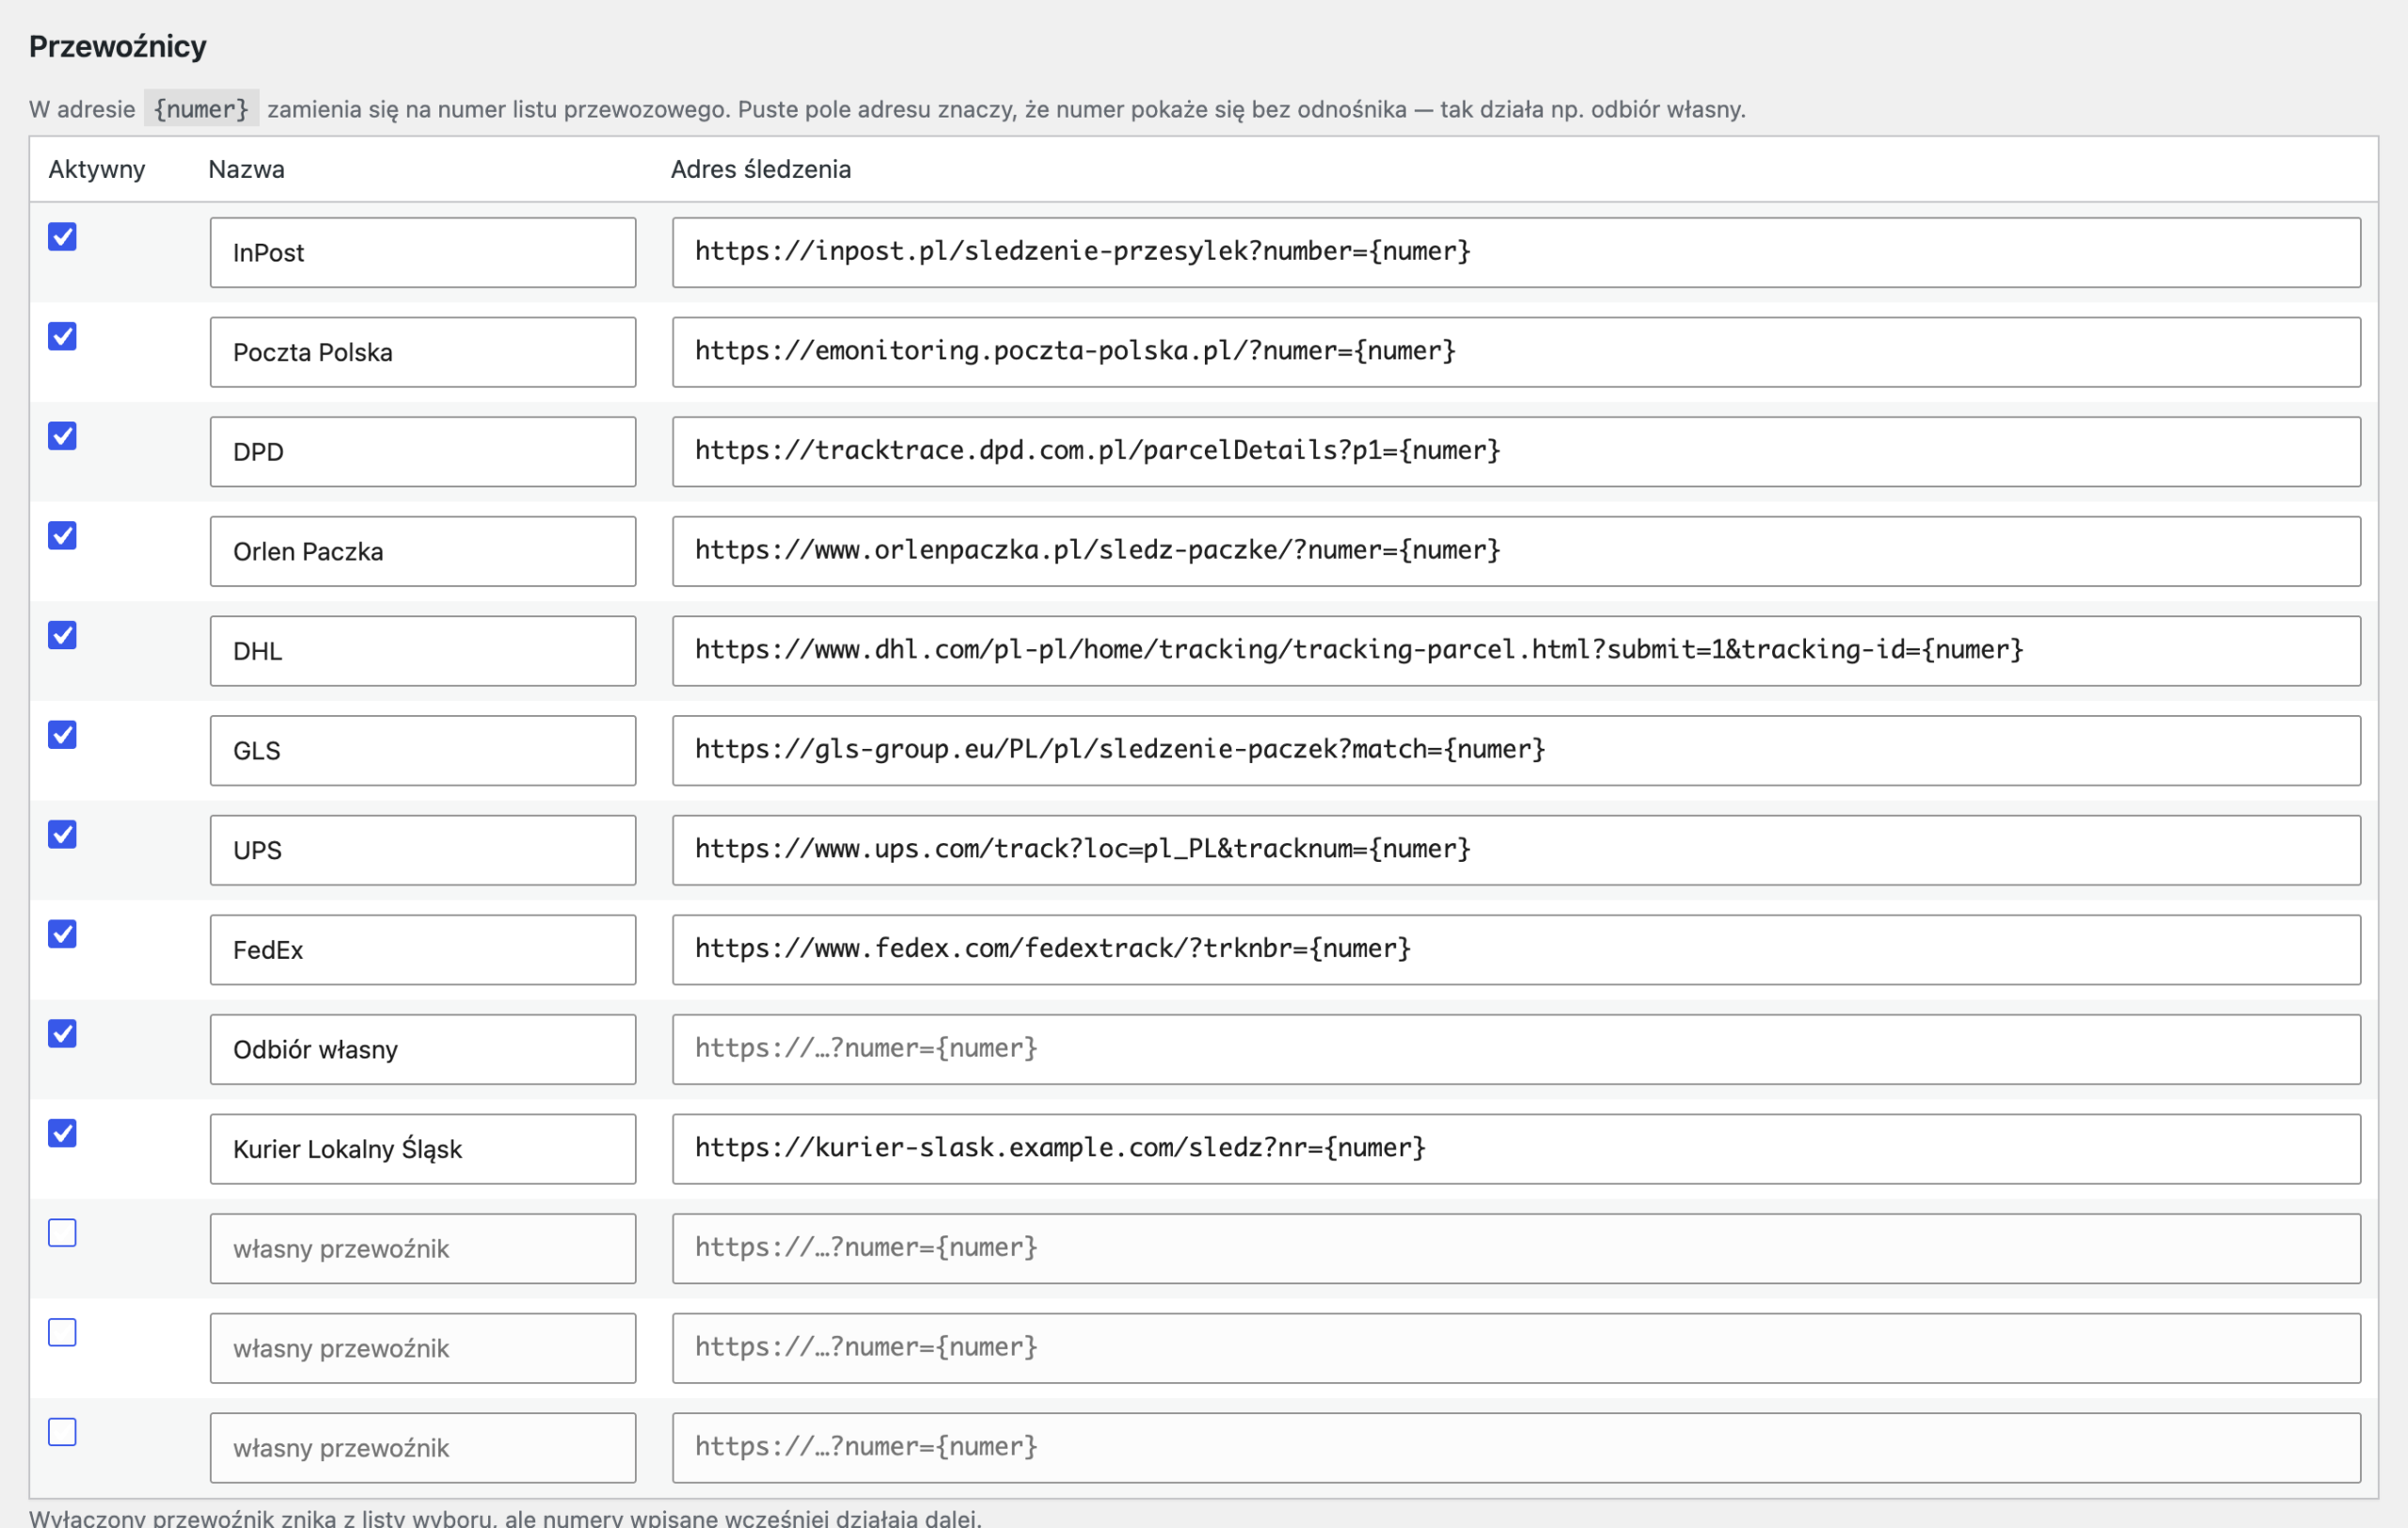Screen dimensions: 2408x1528
Task: Uncheck the InPost active checkbox
Action: click(62, 237)
